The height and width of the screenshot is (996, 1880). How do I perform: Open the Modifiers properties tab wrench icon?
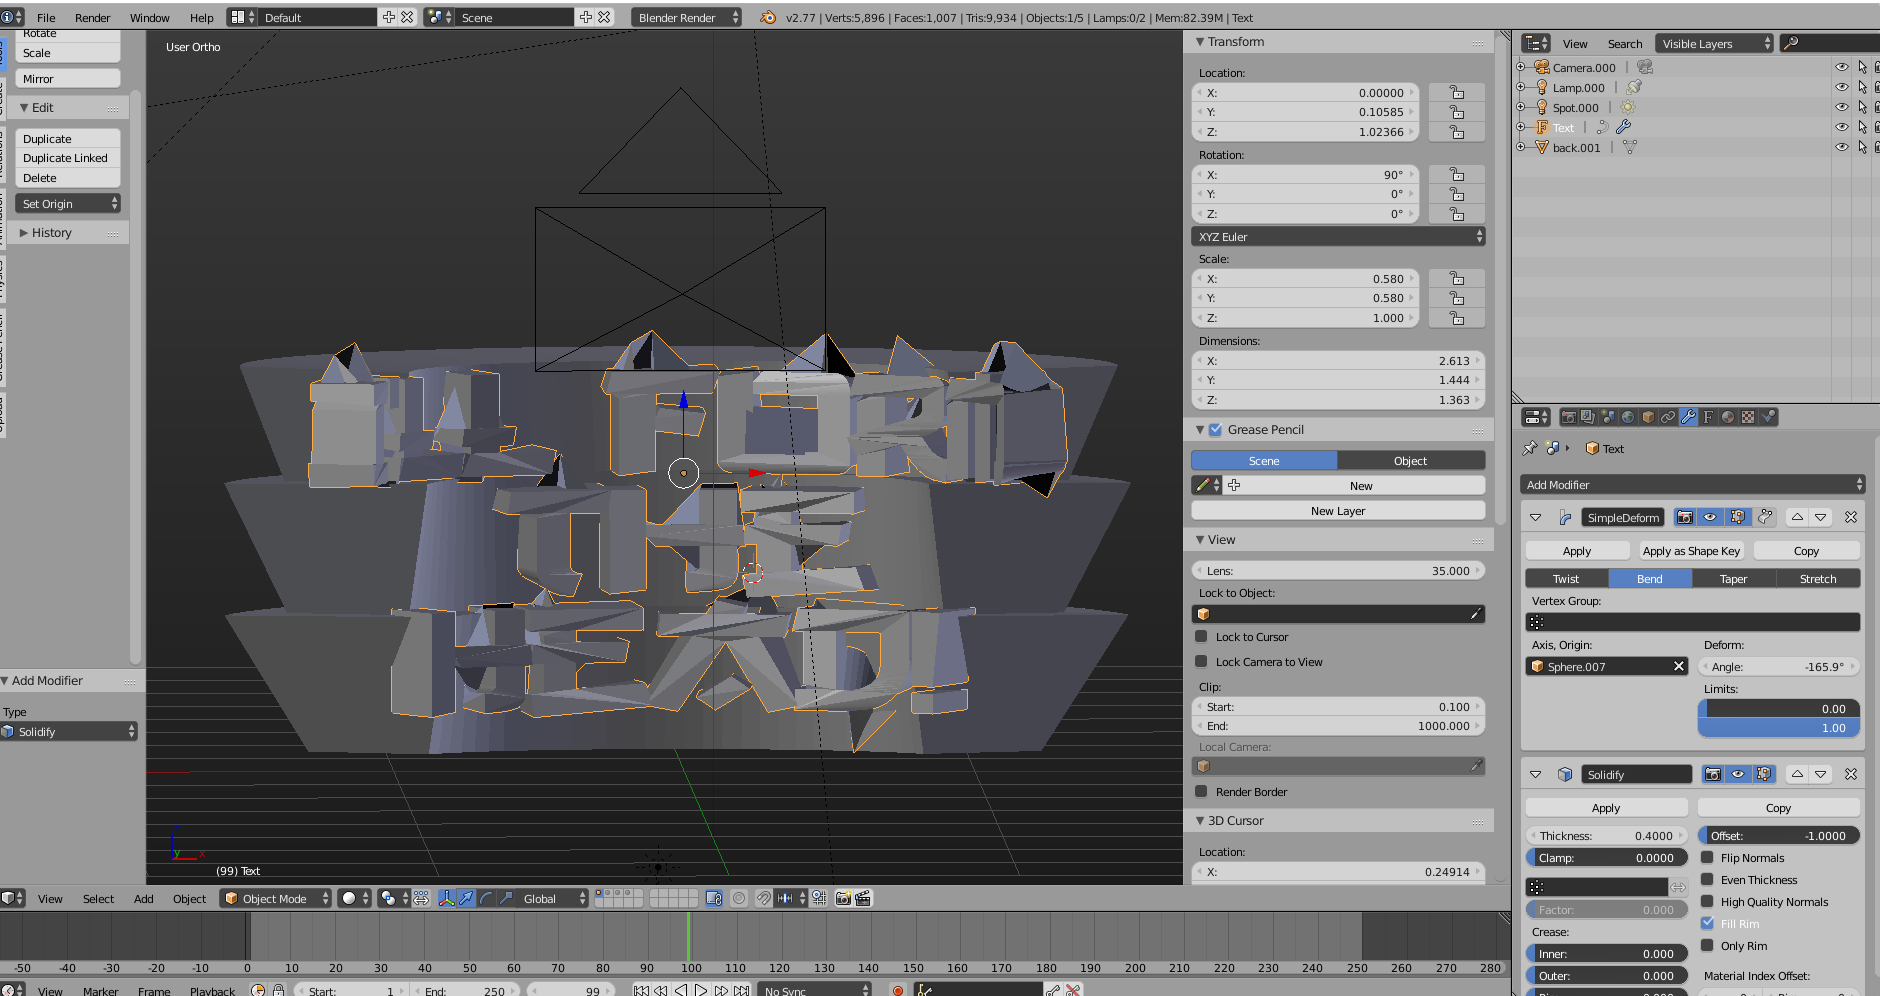click(1688, 417)
